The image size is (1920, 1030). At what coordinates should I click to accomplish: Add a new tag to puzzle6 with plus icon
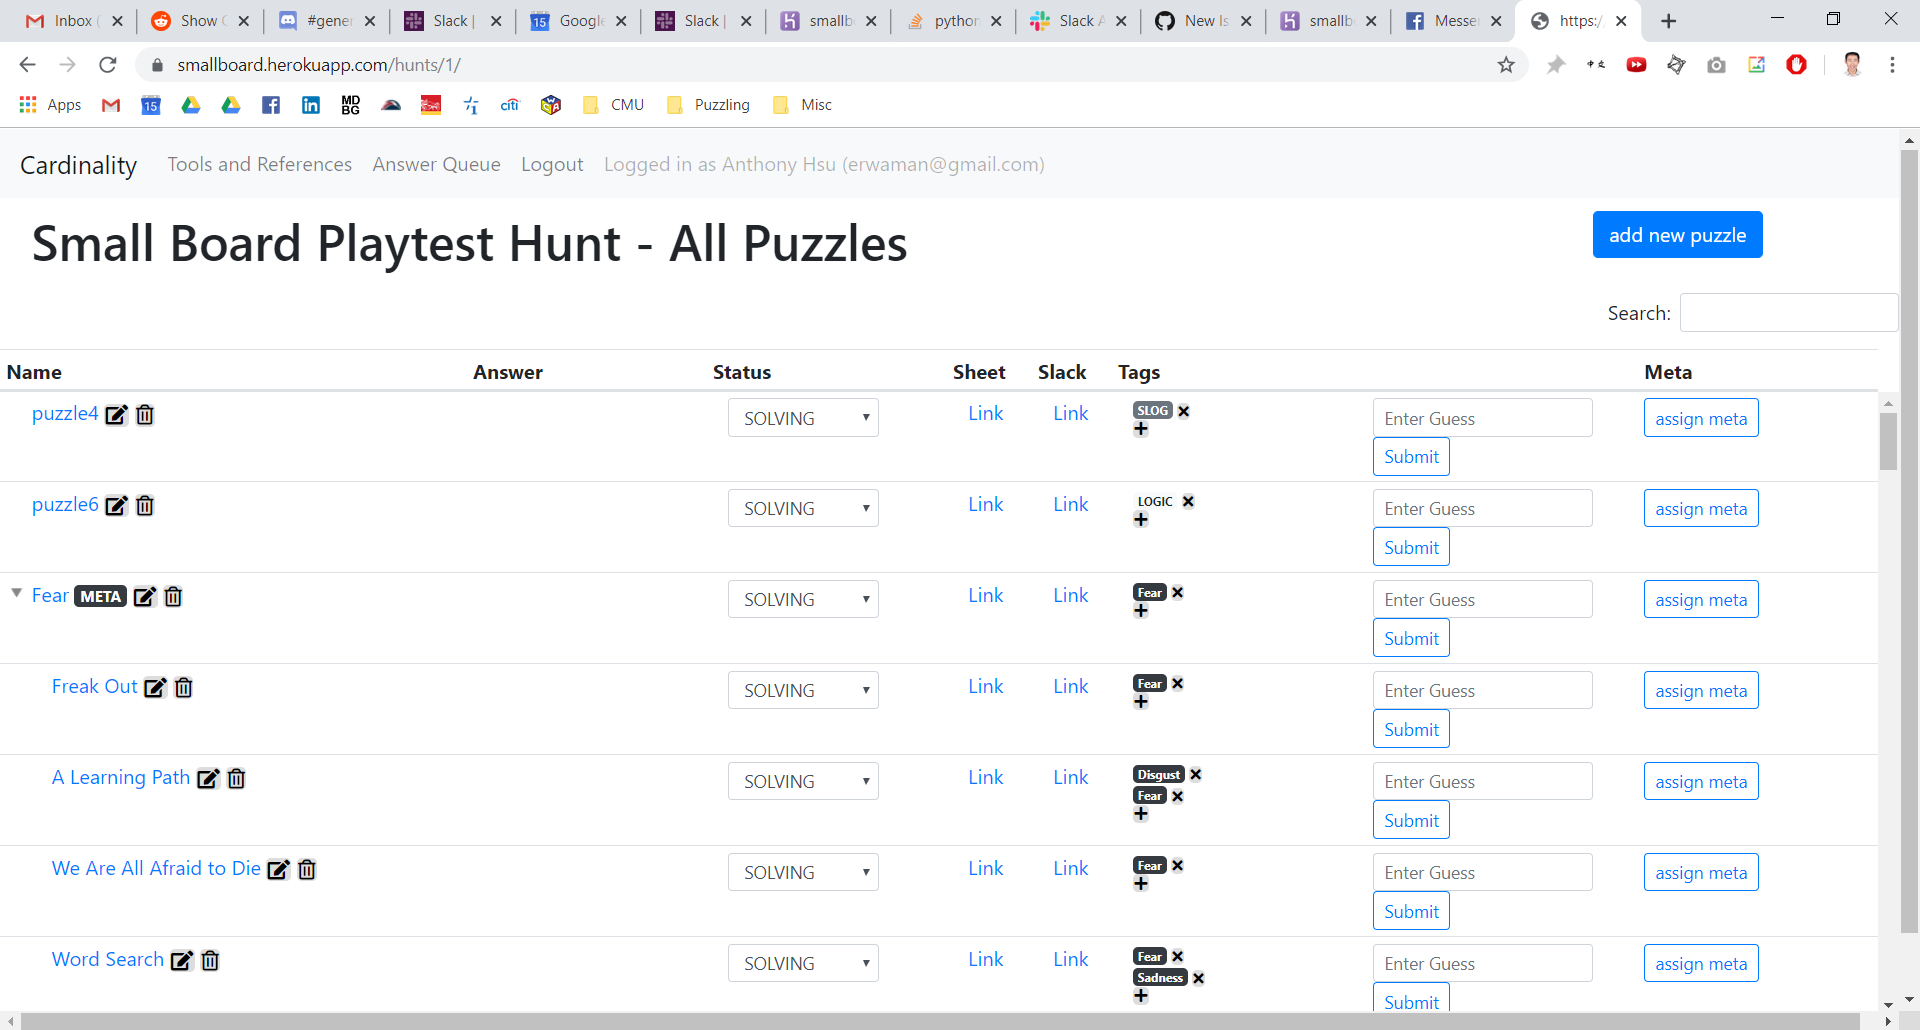coord(1142,519)
